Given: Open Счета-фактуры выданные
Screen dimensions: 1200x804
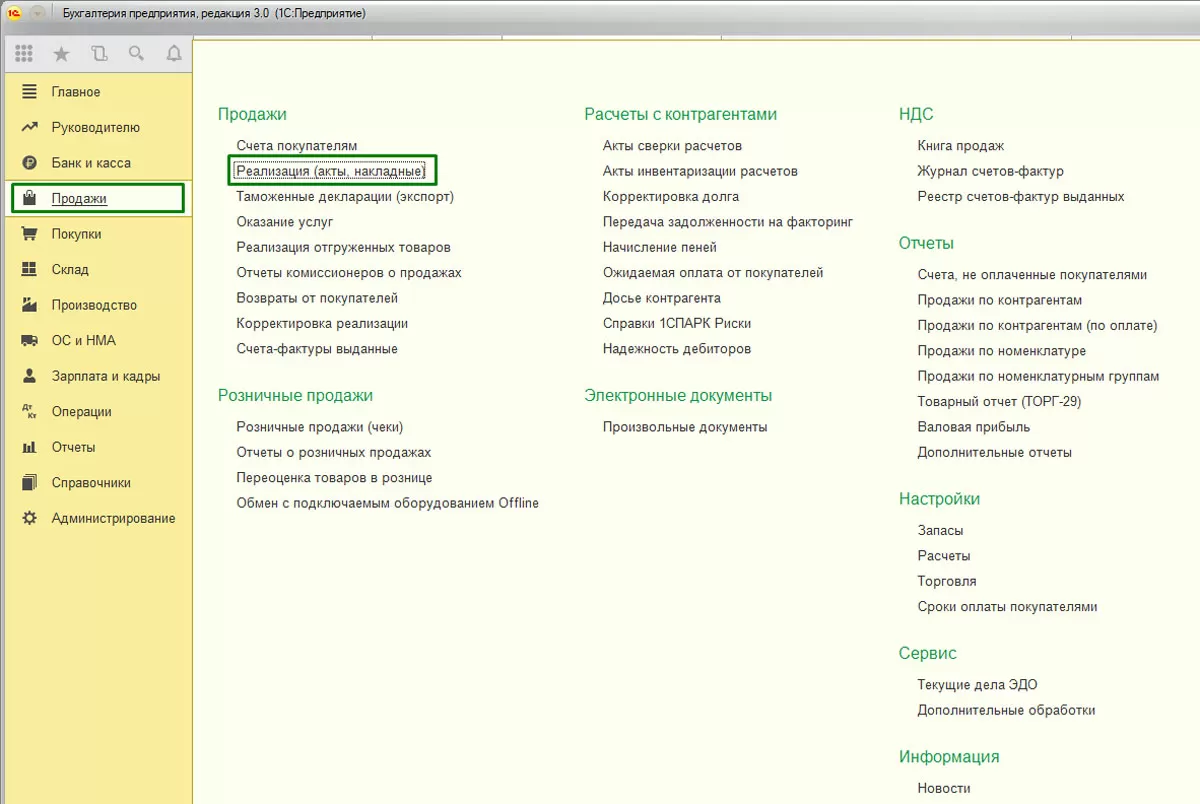Looking at the screenshot, I should [317, 349].
